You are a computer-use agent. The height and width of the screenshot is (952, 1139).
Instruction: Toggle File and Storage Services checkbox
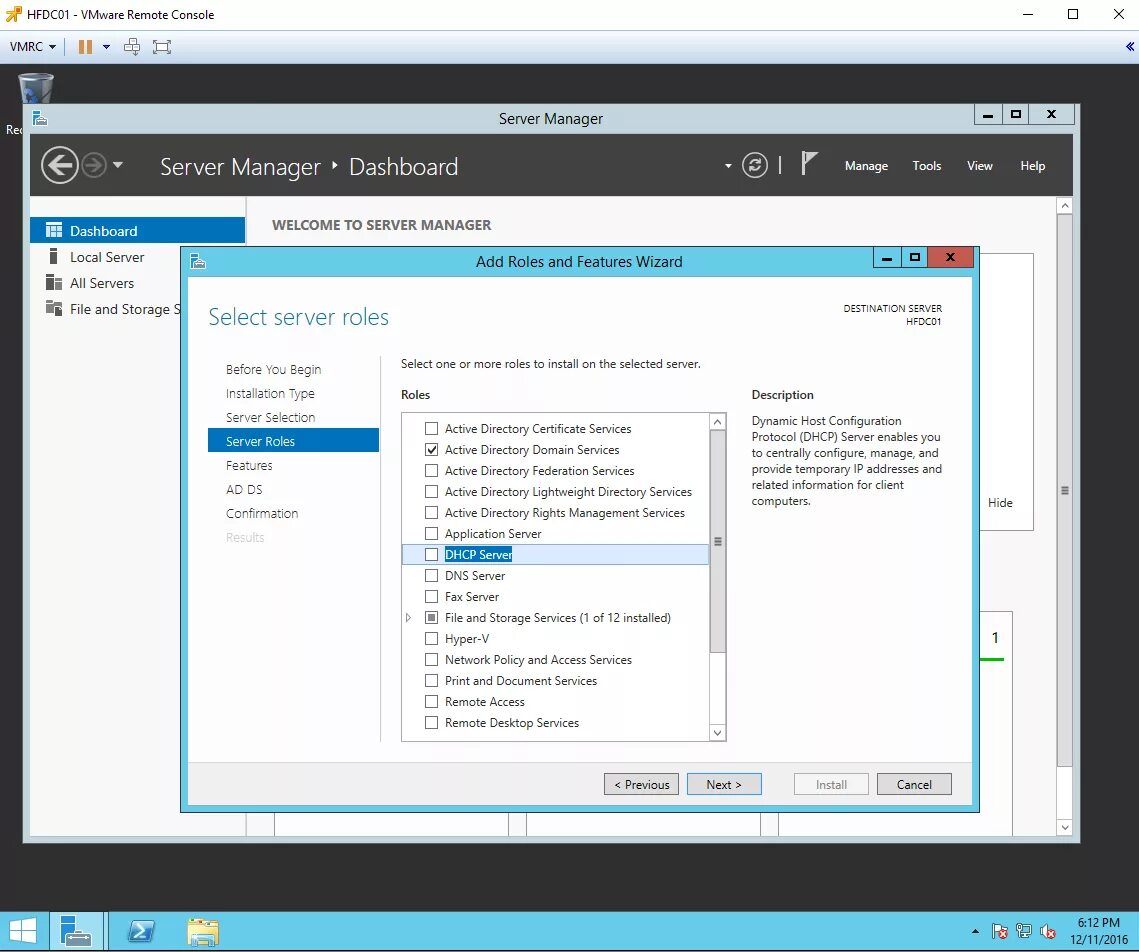(431, 618)
